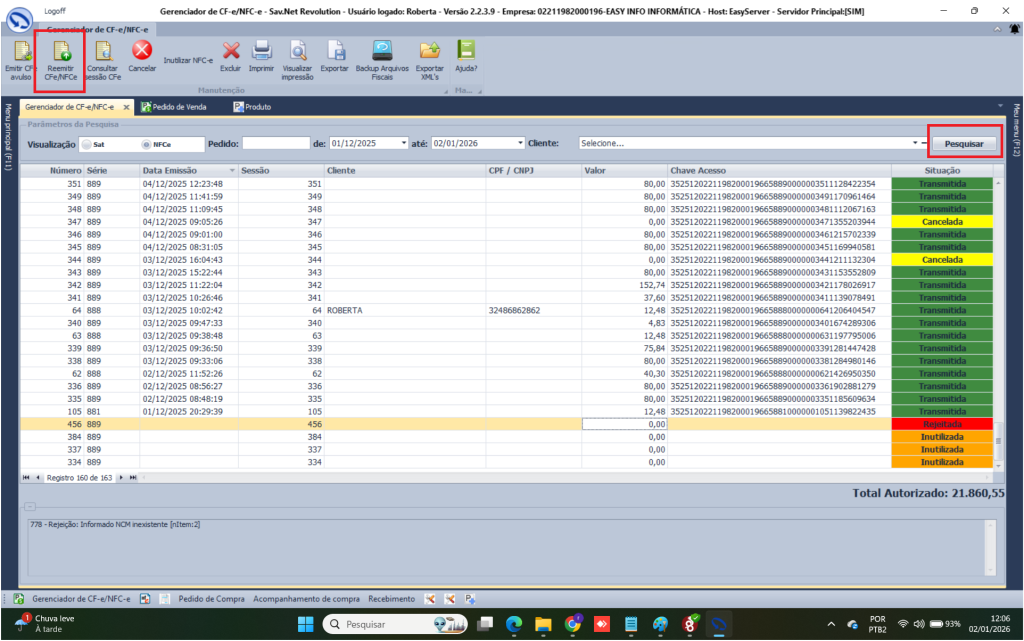This screenshot has height=641, width=1024.
Task: Click Logoff in the title bar
Action: (57, 9)
